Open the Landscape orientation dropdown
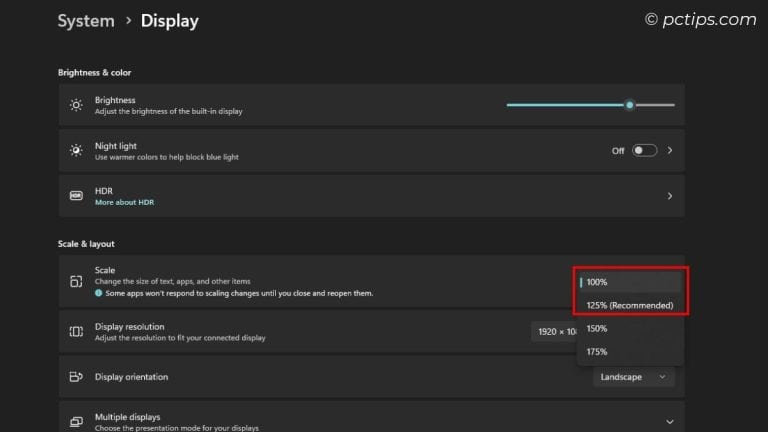 (634, 377)
